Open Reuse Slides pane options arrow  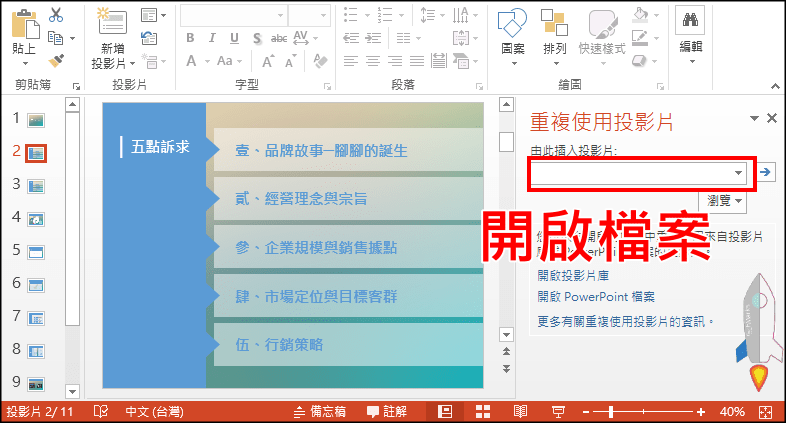[754, 118]
